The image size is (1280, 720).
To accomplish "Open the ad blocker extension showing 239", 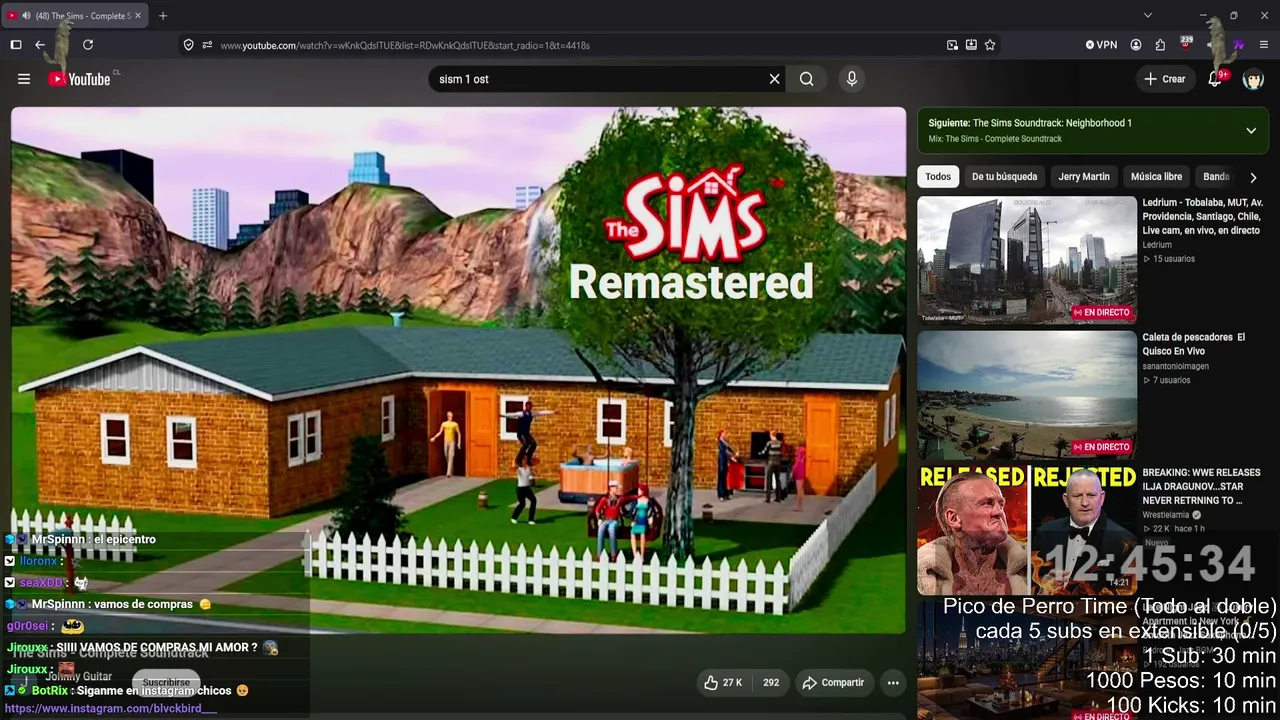I will (1186, 44).
